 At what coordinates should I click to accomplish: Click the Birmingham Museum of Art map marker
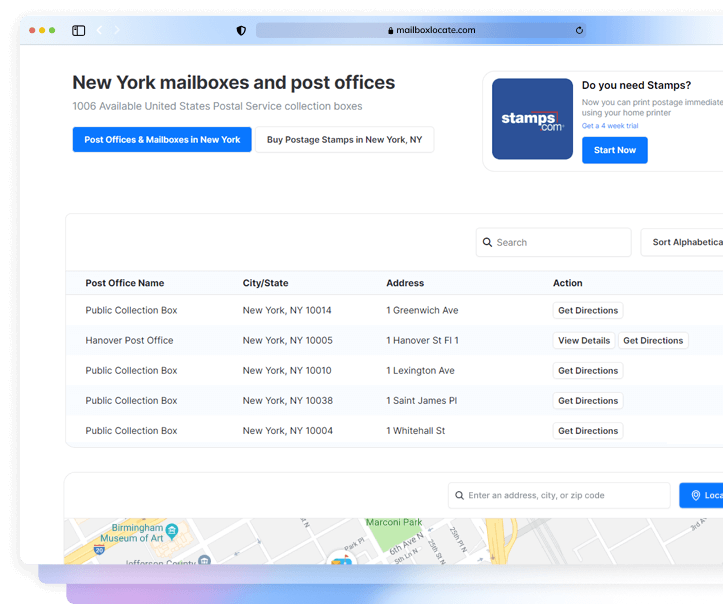pos(171,530)
